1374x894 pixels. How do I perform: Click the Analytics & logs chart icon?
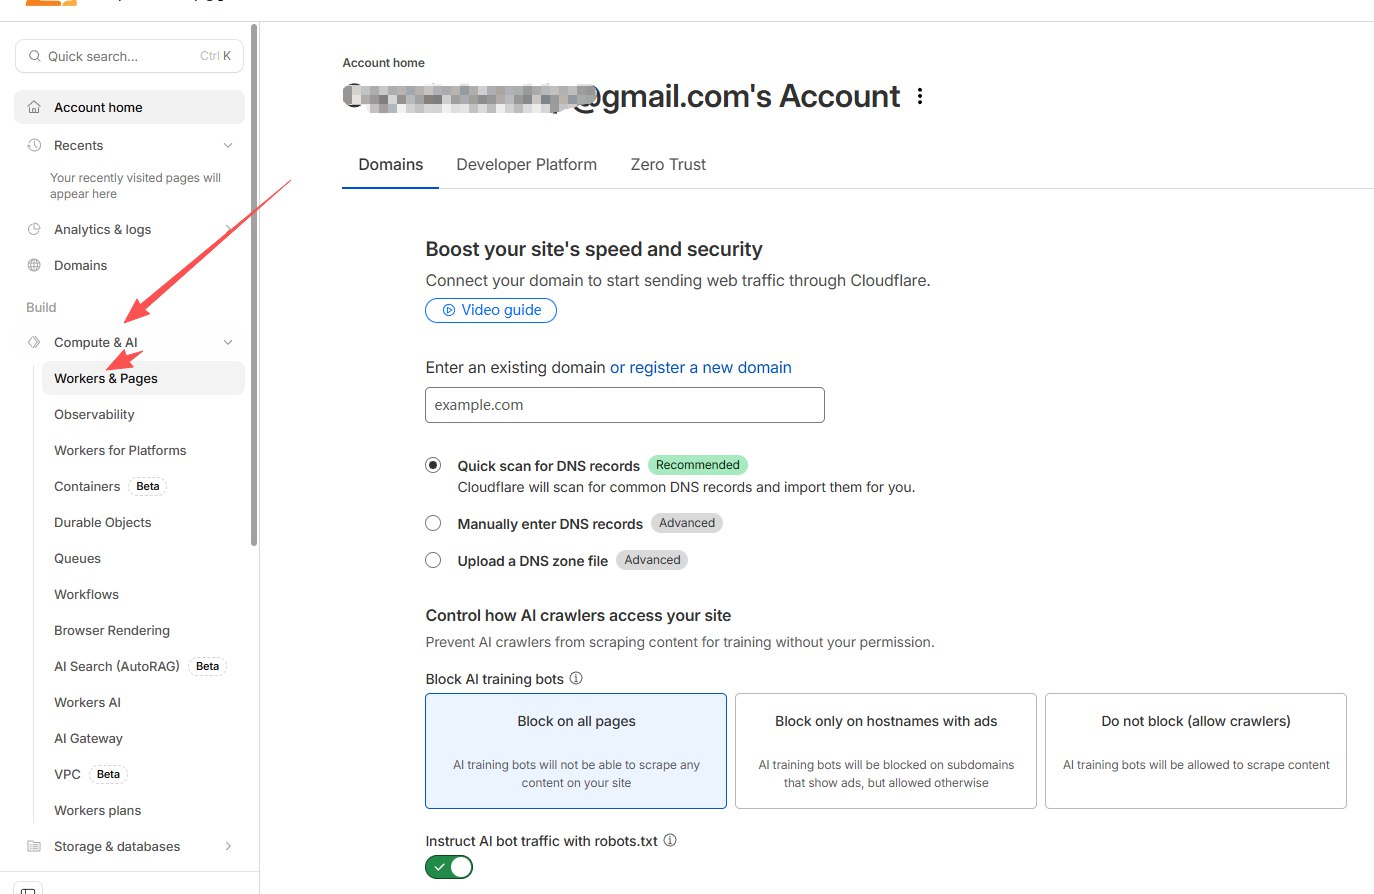coord(34,229)
